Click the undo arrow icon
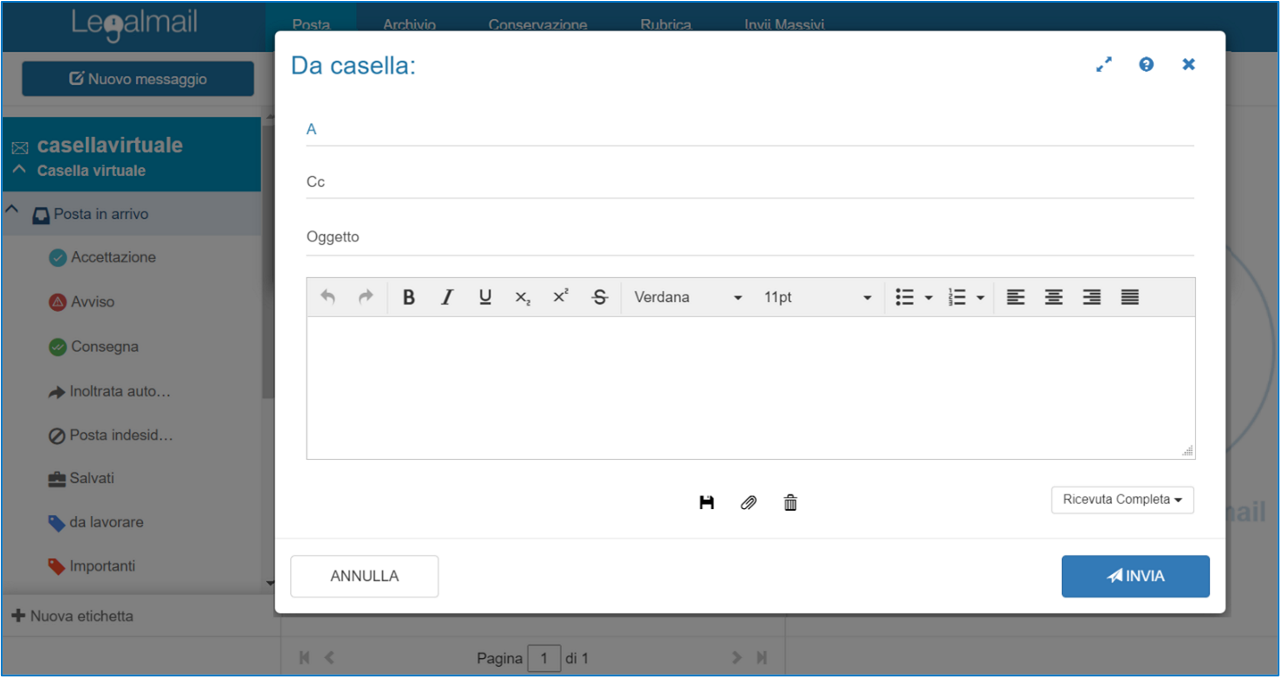The width and height of the screenshot is (1280, 677). click(328, 297)
